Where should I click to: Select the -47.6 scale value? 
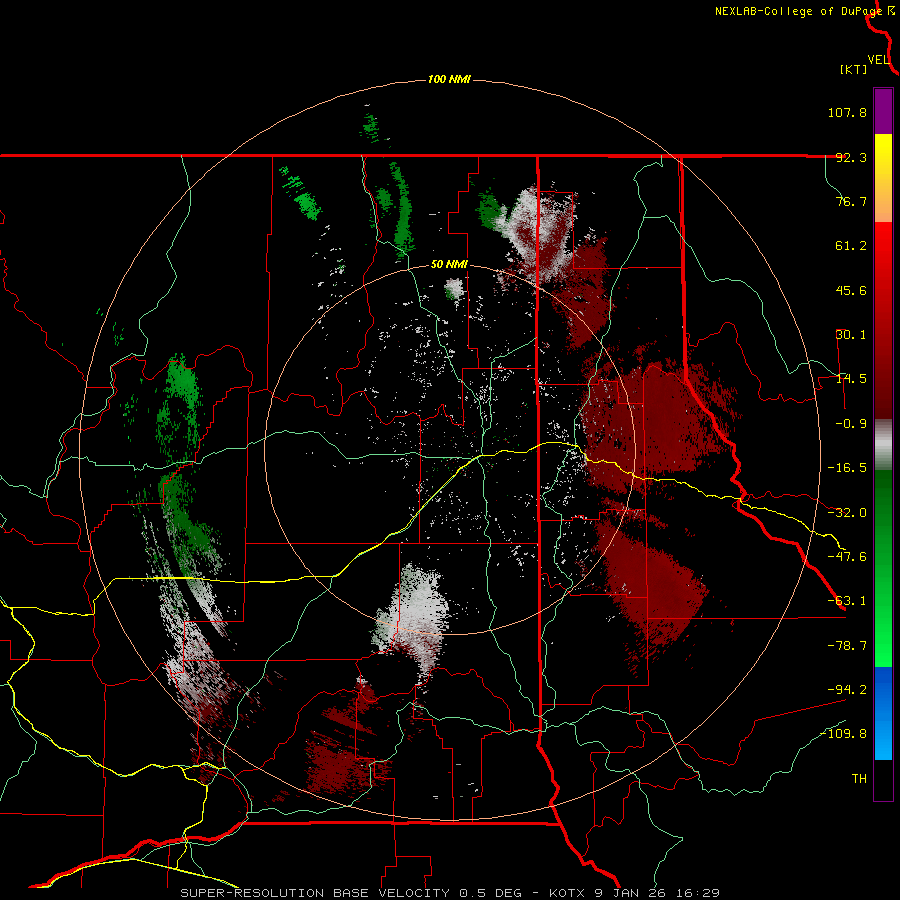[847, 557]
